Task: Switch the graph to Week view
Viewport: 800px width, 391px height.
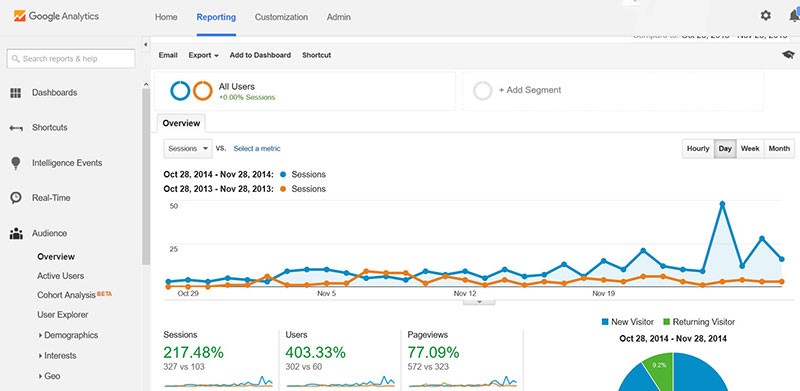Action: [750, 149]
